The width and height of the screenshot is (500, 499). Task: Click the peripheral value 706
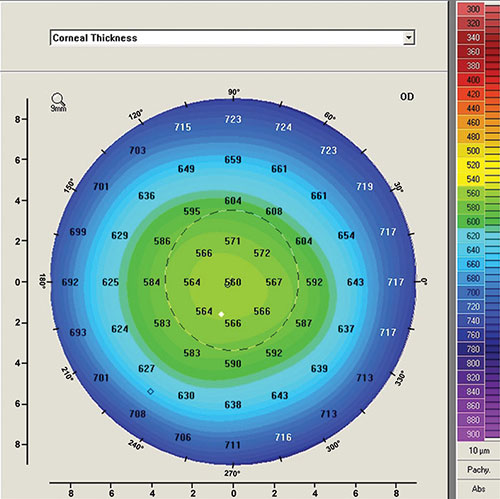183,437
